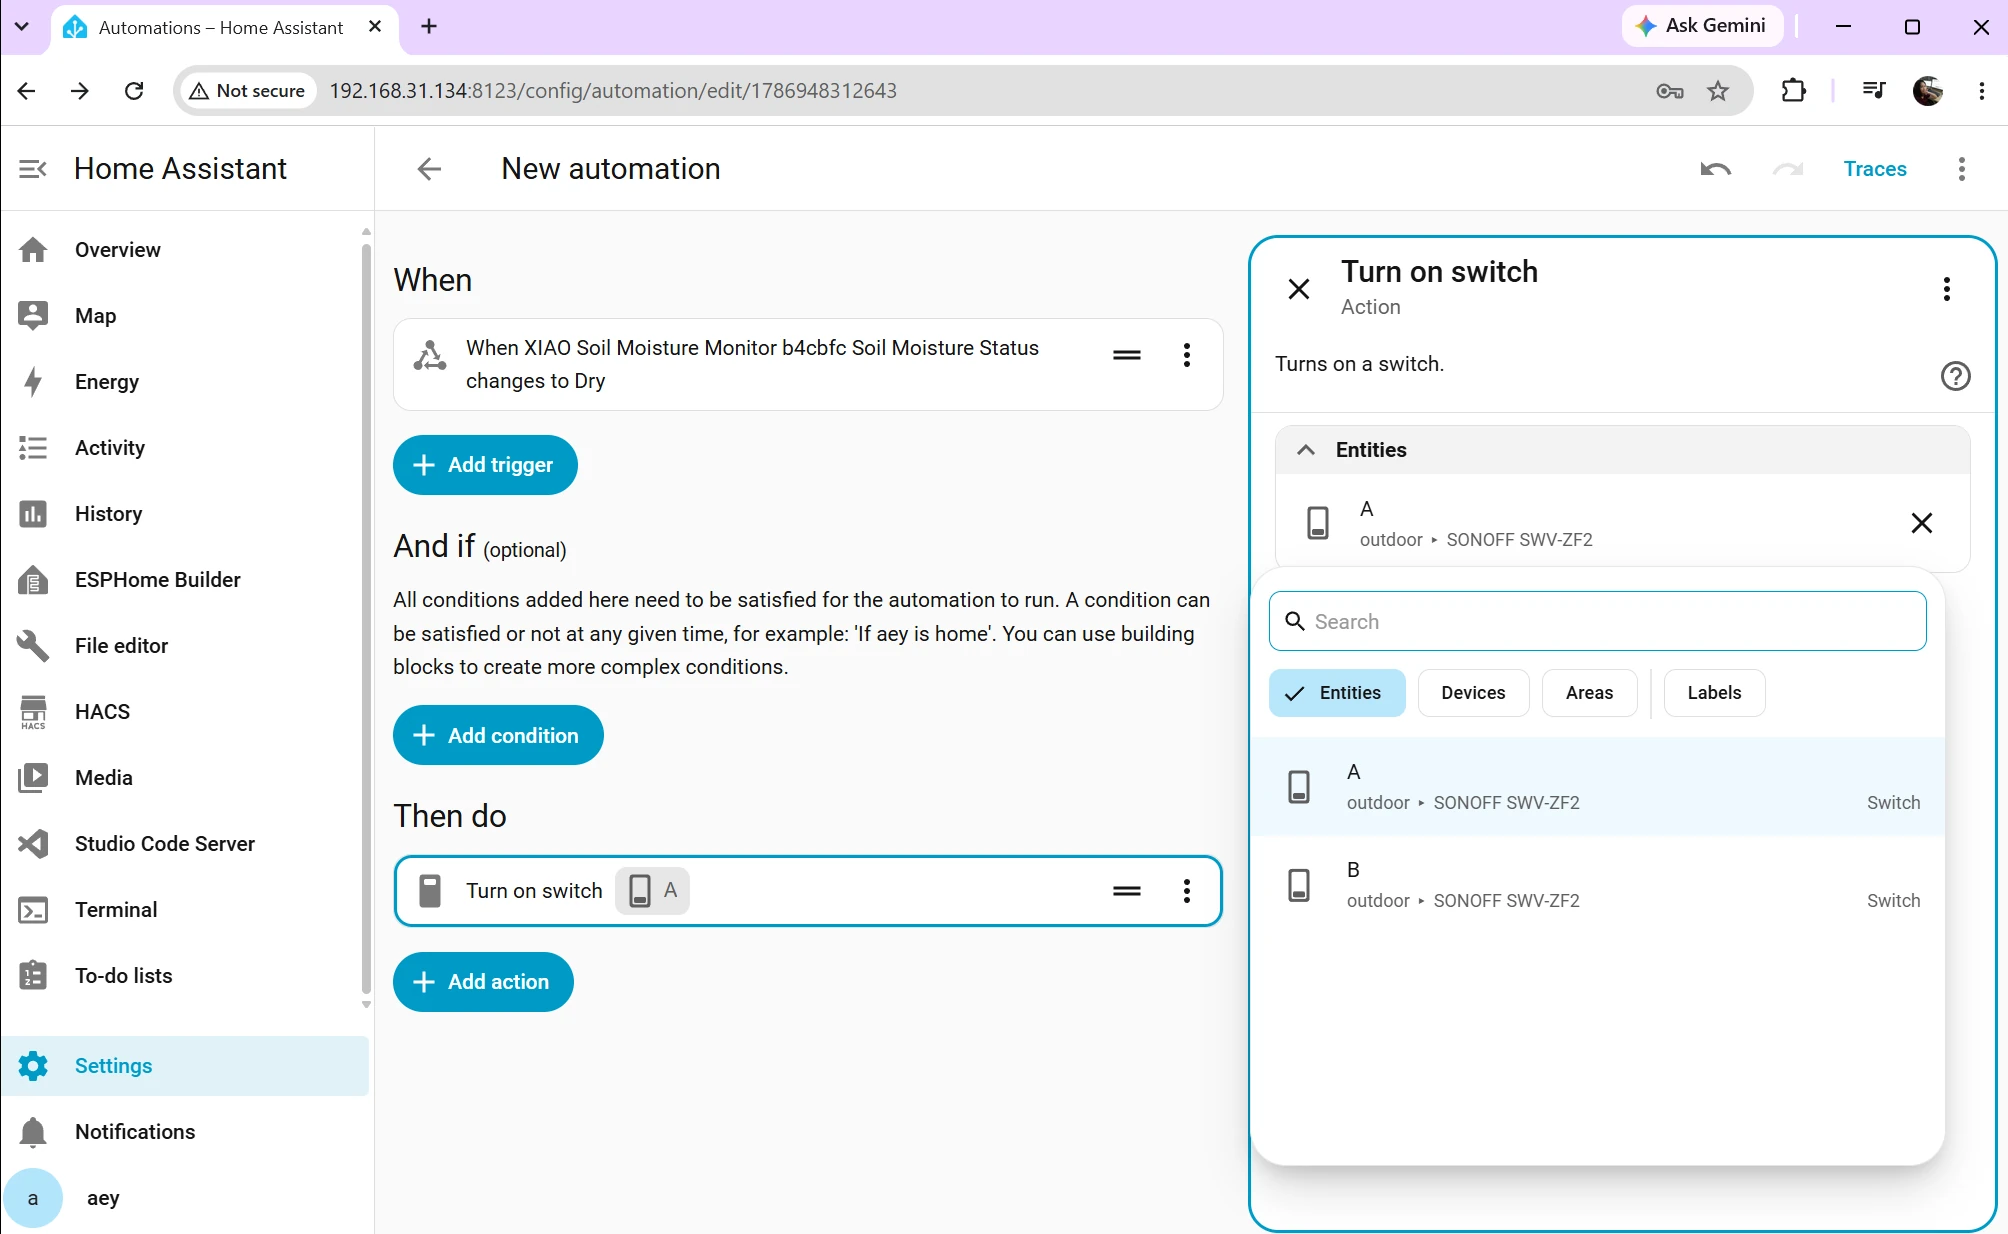Close the Turn on switch panel
The height and width of the screenshot is (1234, 2008).
tap(1299, 289)
